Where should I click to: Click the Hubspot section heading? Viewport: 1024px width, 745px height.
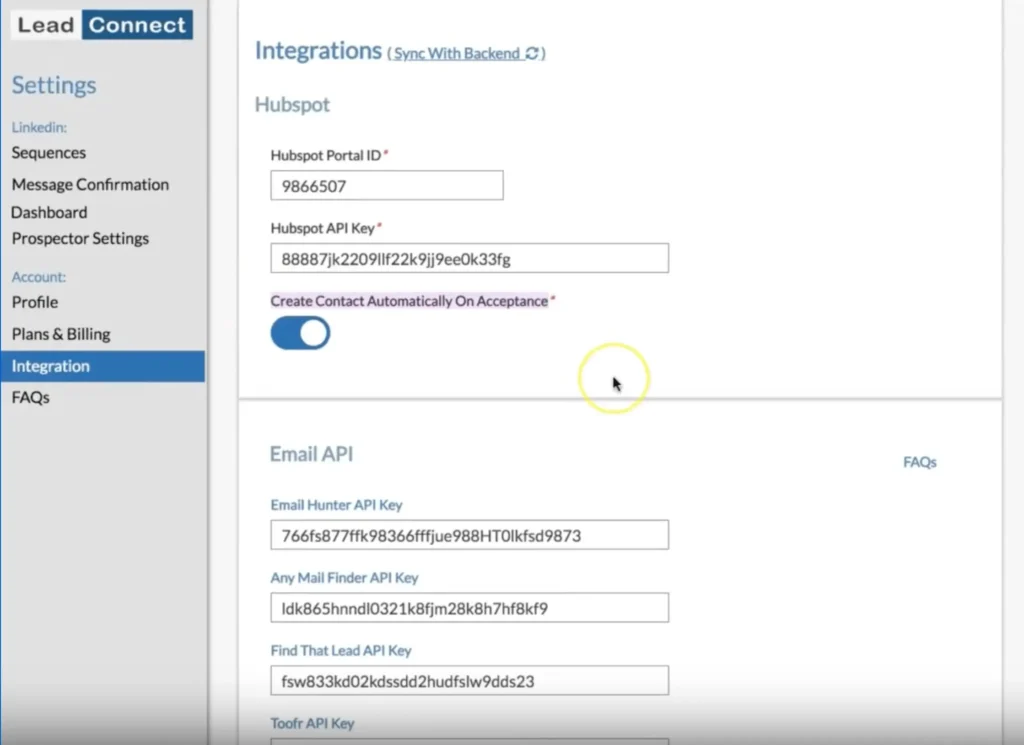[292, 104]
